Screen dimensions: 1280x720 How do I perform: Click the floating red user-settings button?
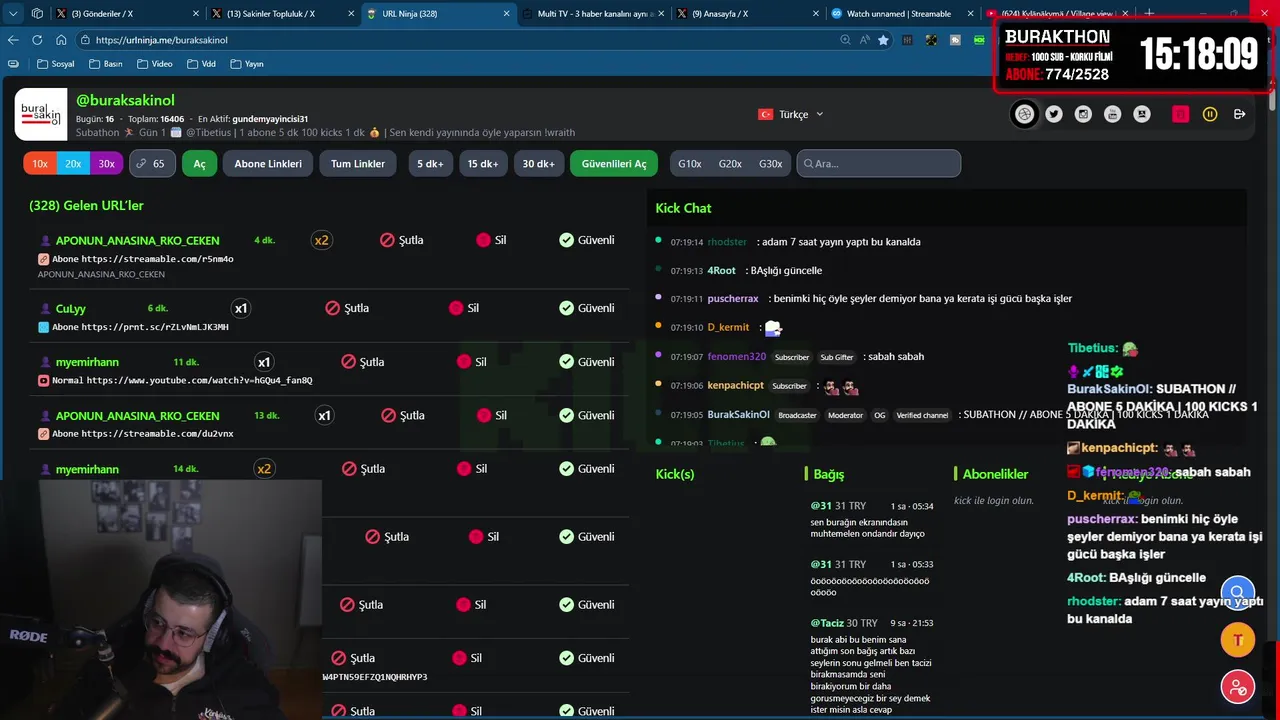(1237, 687)
